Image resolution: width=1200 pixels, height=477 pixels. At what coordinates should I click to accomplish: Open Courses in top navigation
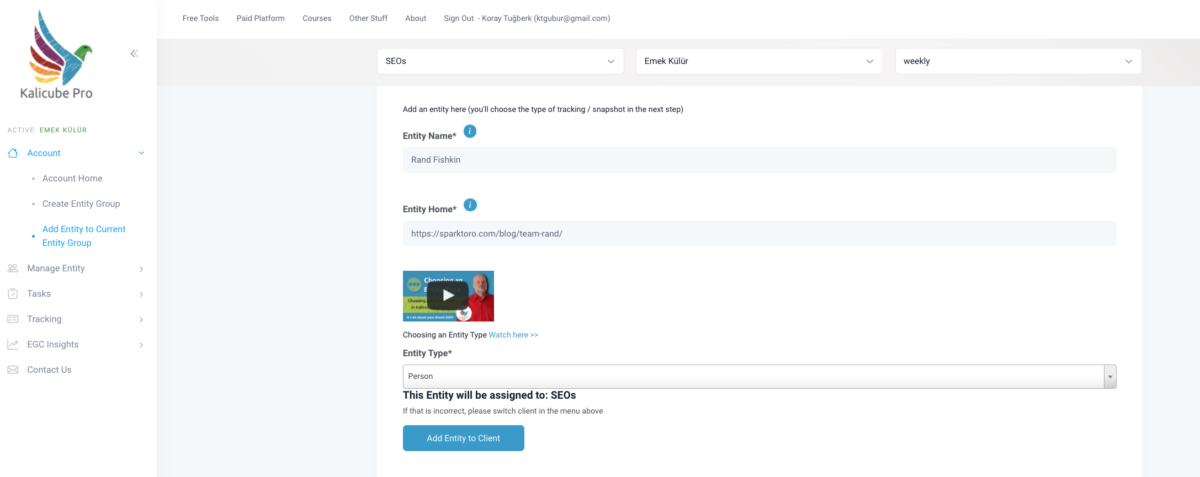(317, 18)
